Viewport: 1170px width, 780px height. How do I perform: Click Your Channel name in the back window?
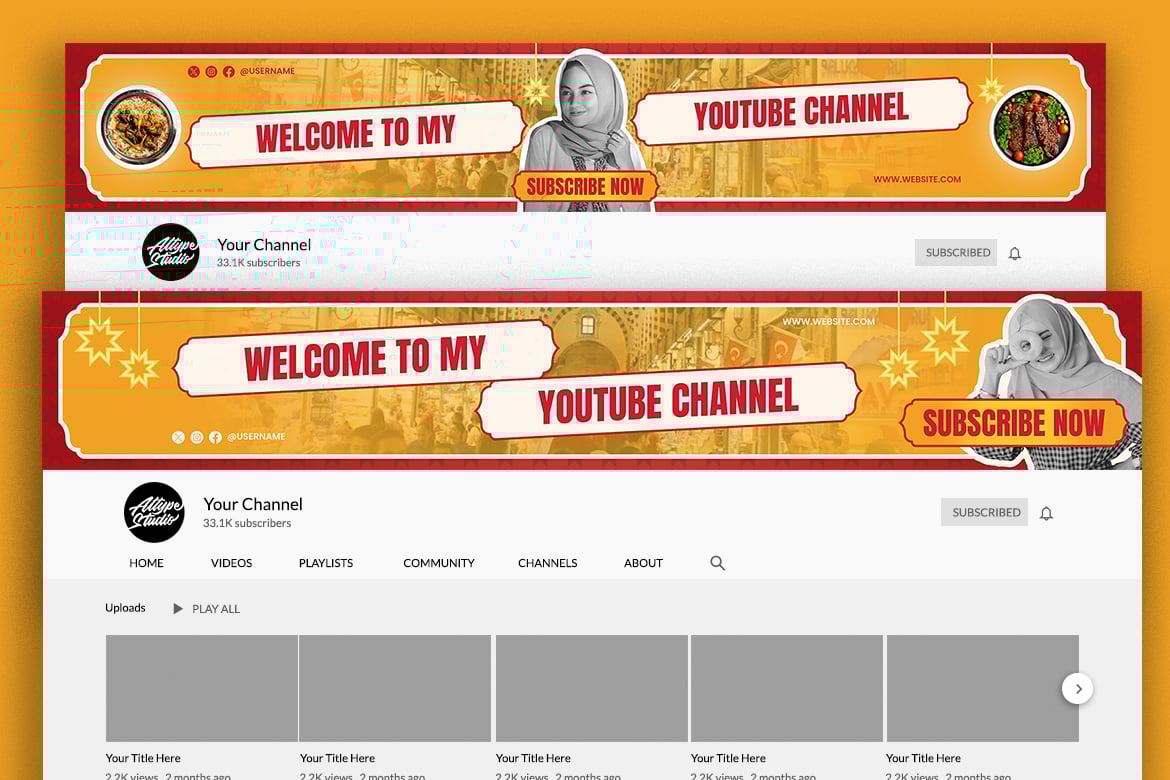(x=264, y=245)
